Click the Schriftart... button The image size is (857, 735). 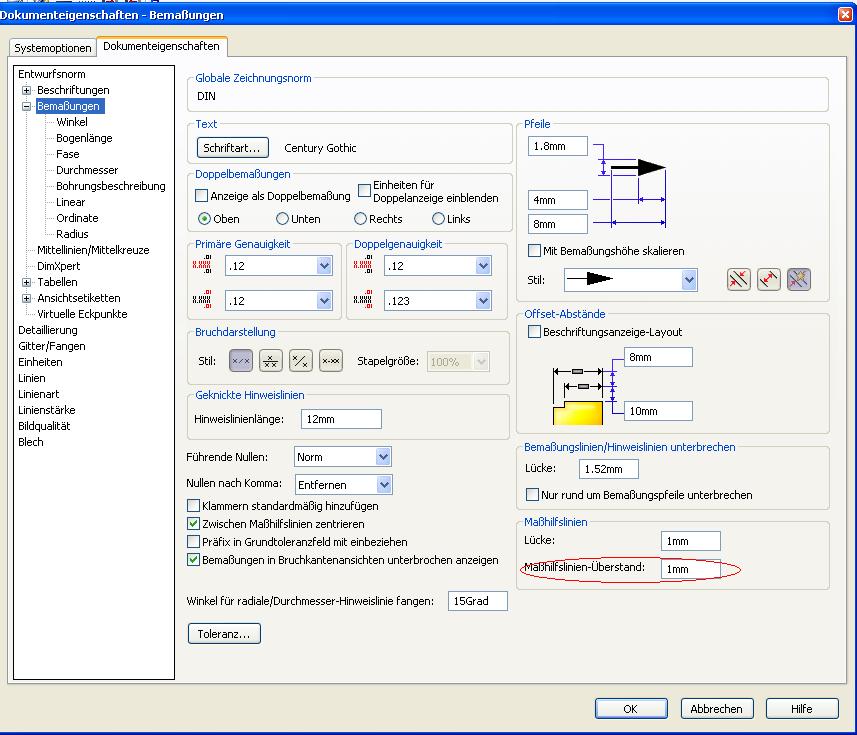point(232,148)
